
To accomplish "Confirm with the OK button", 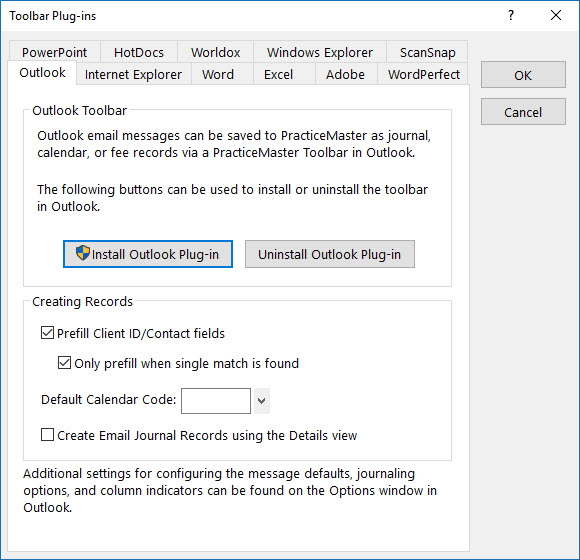I will 523,75.
